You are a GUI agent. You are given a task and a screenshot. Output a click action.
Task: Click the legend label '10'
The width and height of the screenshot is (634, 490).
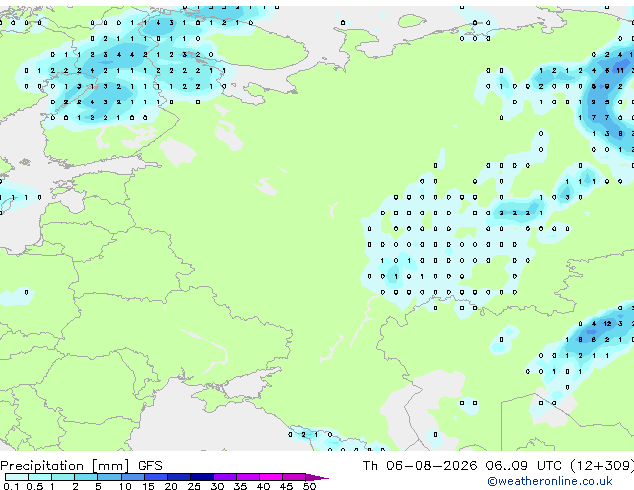coord(125,486)
